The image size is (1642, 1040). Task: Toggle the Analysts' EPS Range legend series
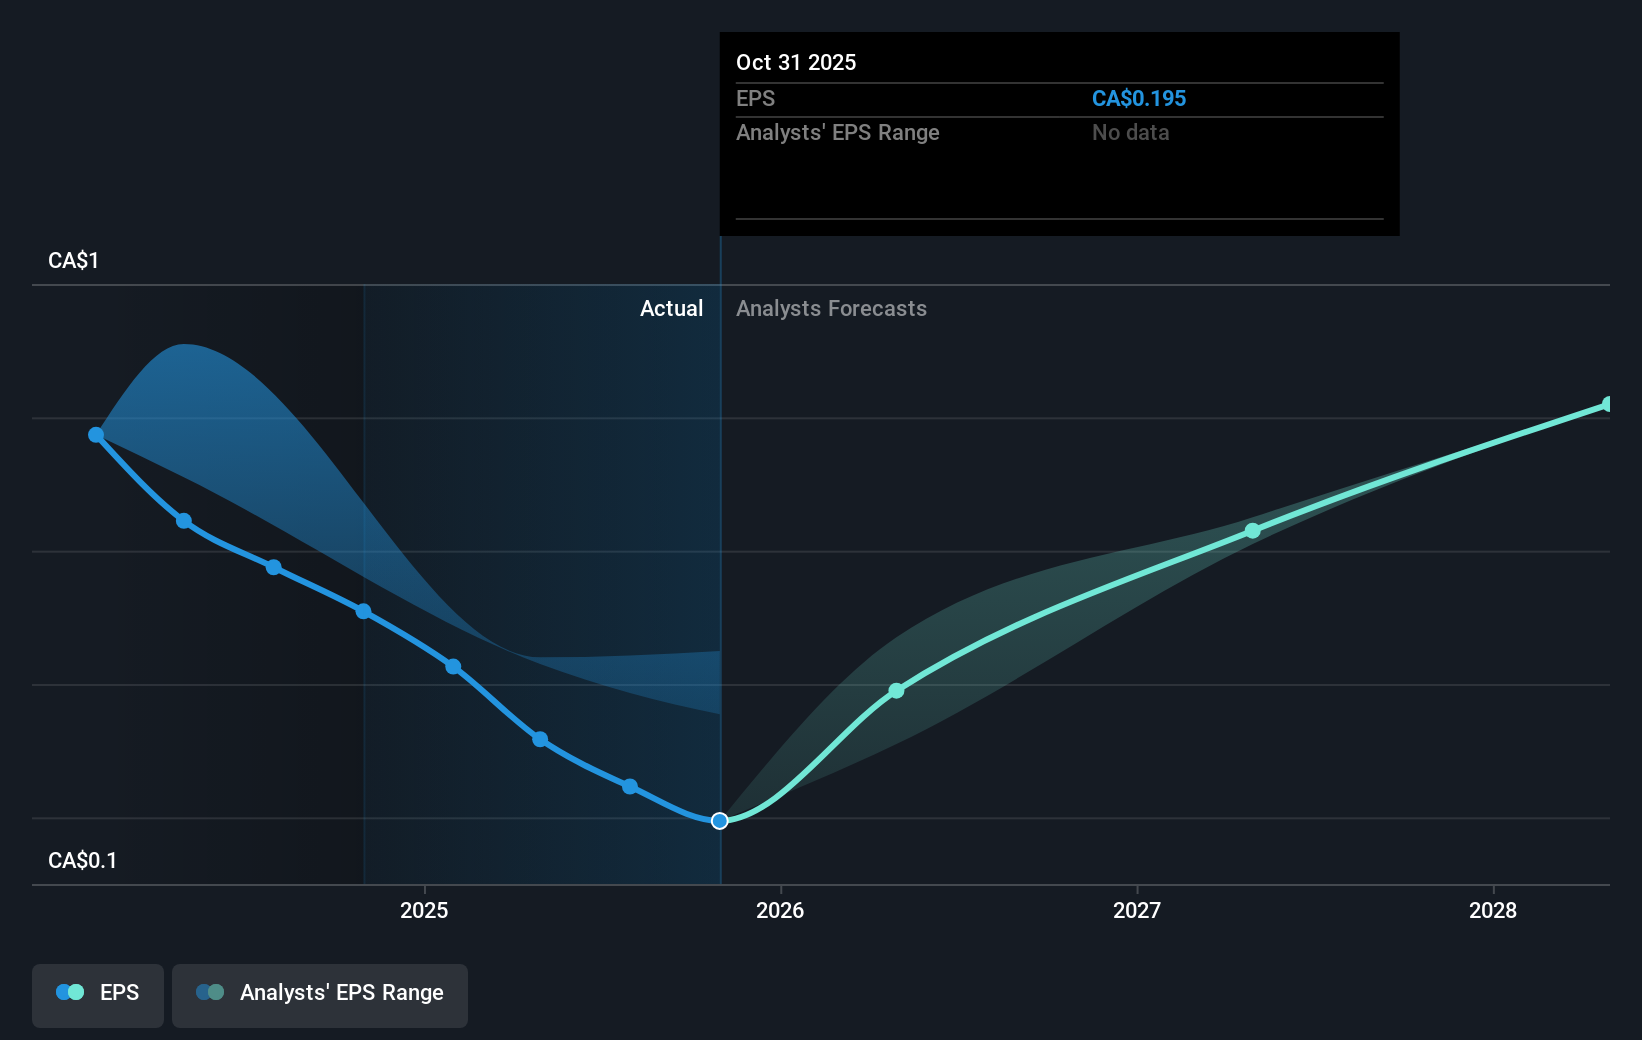click(x=320, y=994)
